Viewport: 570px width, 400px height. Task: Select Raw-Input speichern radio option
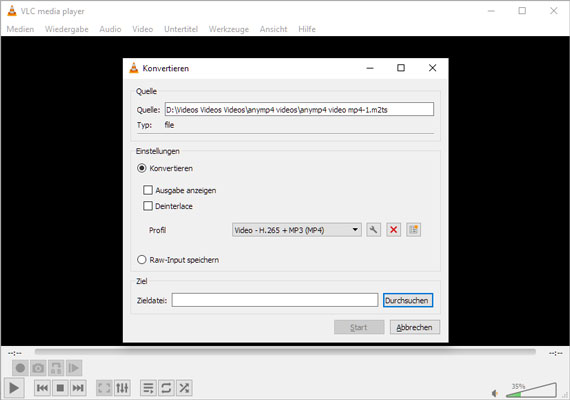pyautogui.click(x=141, y=260)
